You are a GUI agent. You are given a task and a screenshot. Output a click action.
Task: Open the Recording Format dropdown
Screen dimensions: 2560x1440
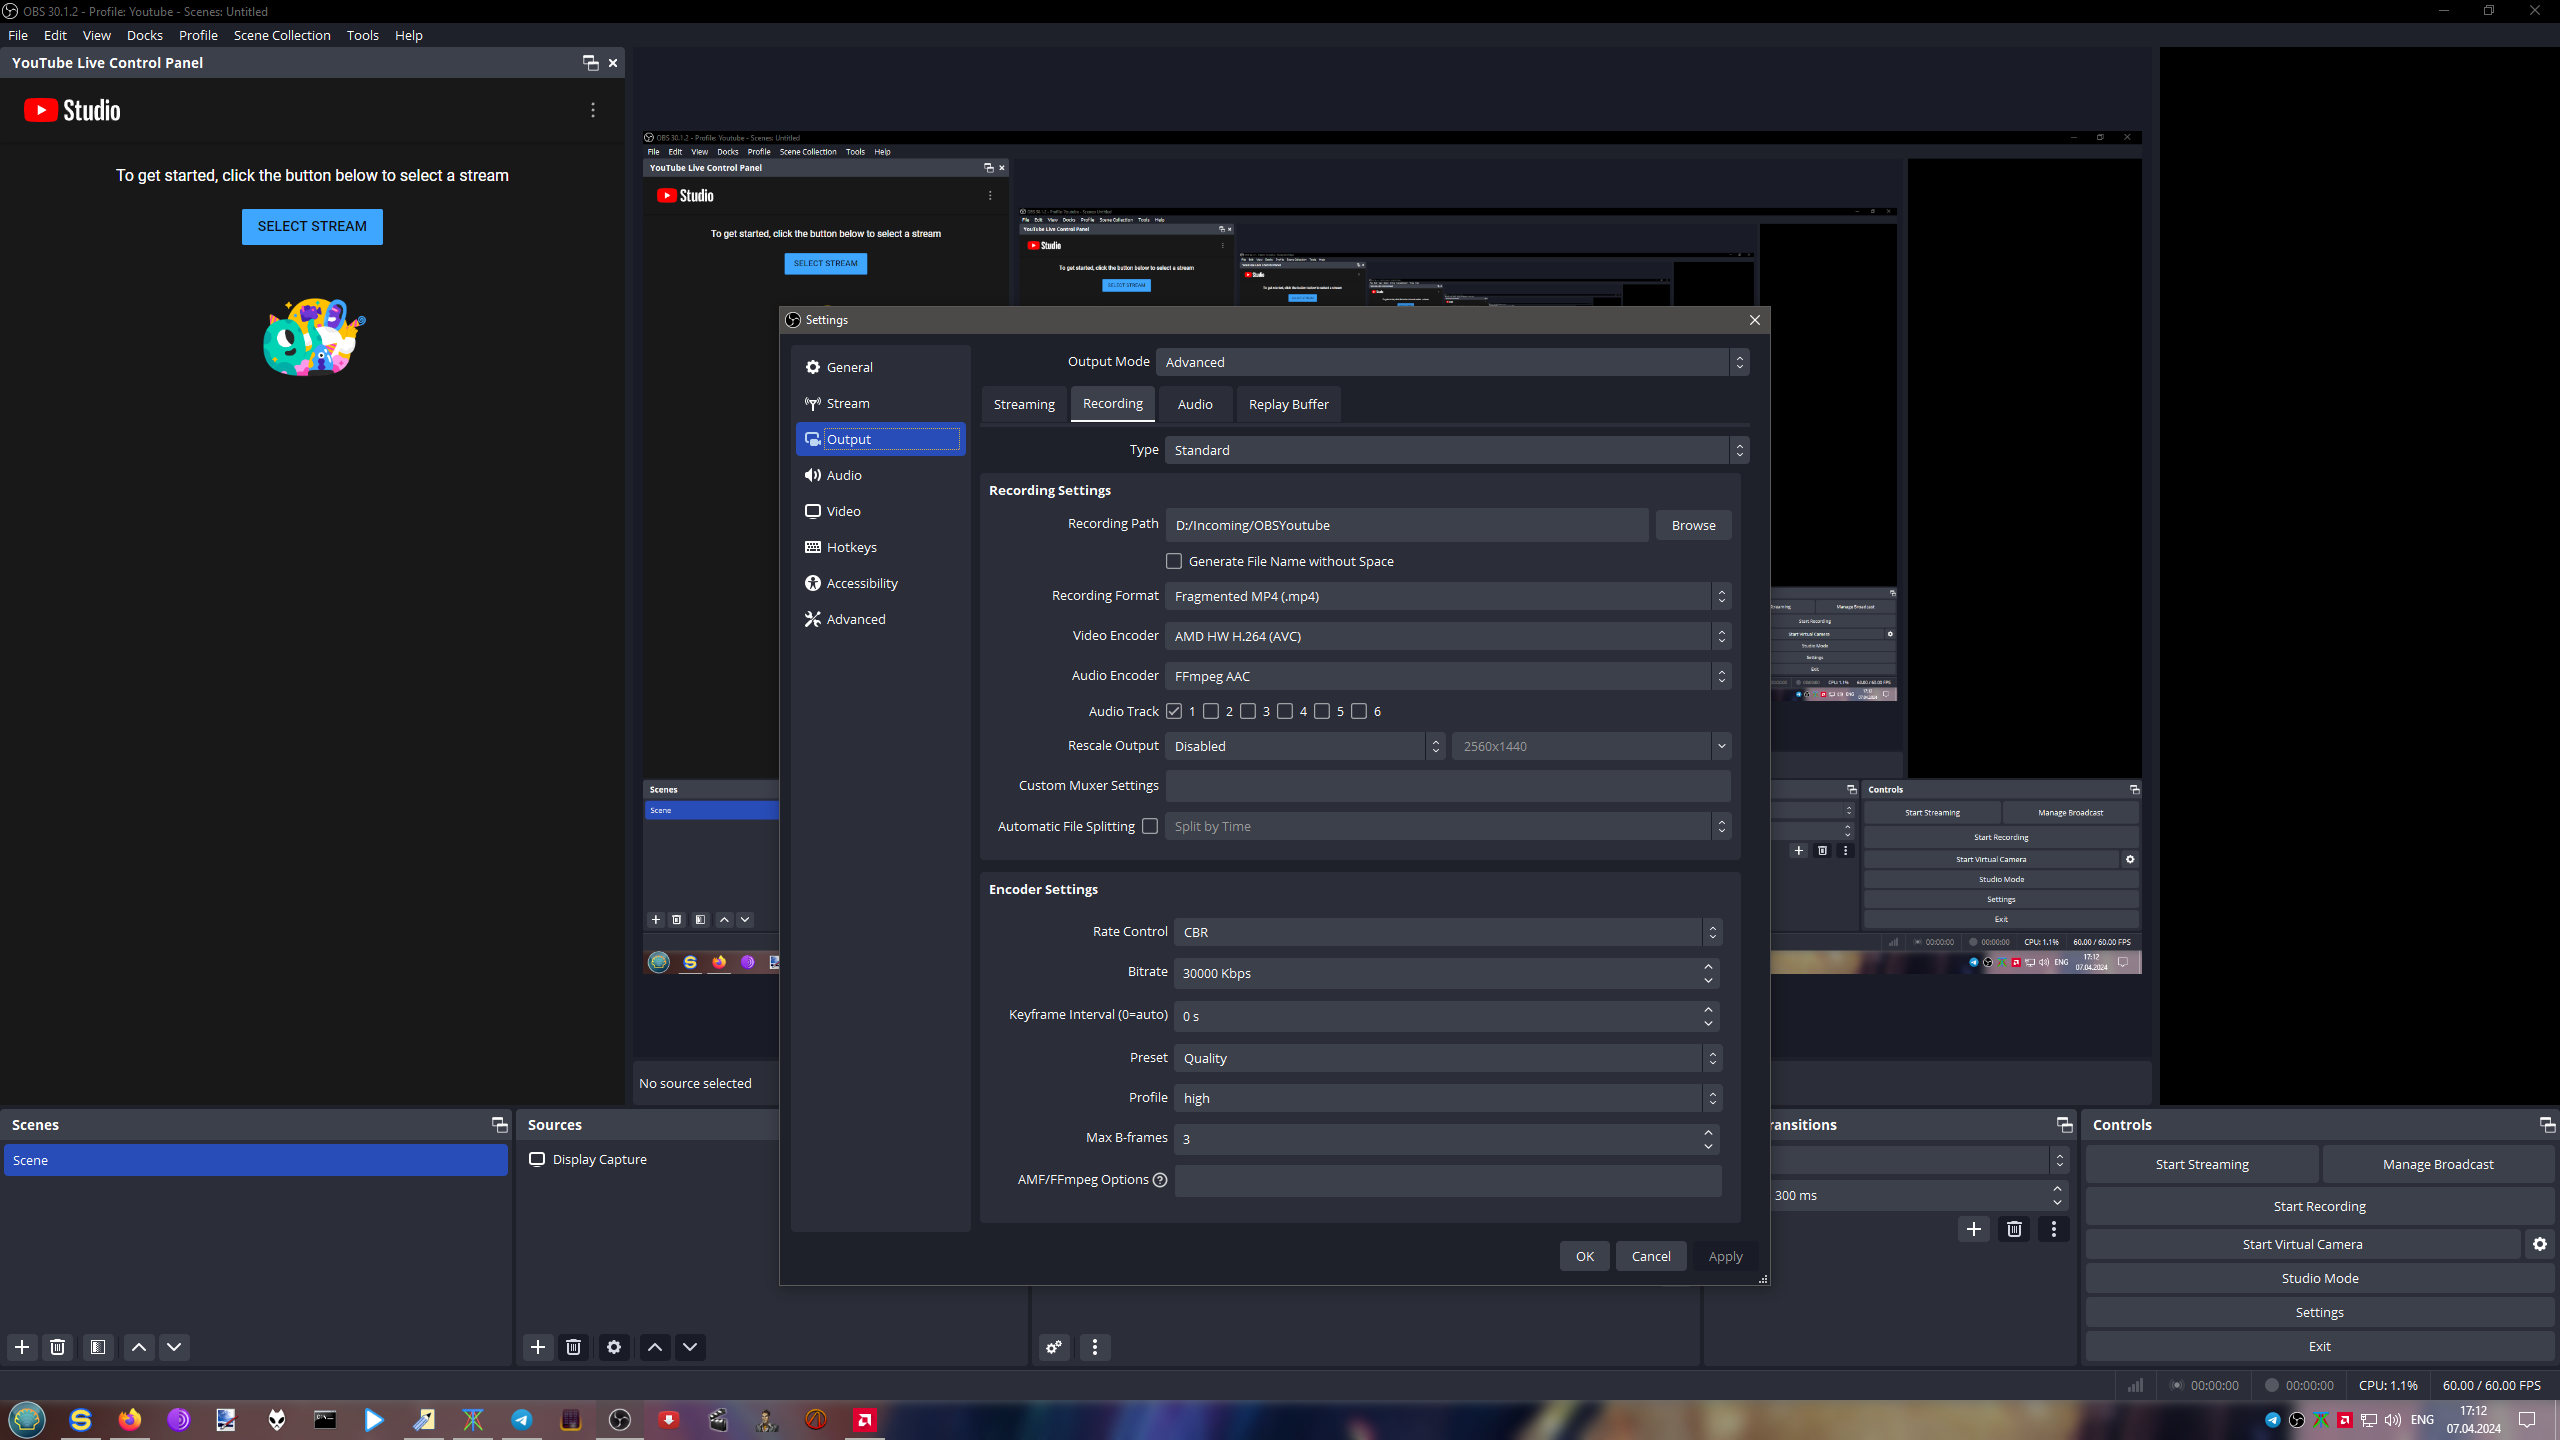tap(1447, 596)
